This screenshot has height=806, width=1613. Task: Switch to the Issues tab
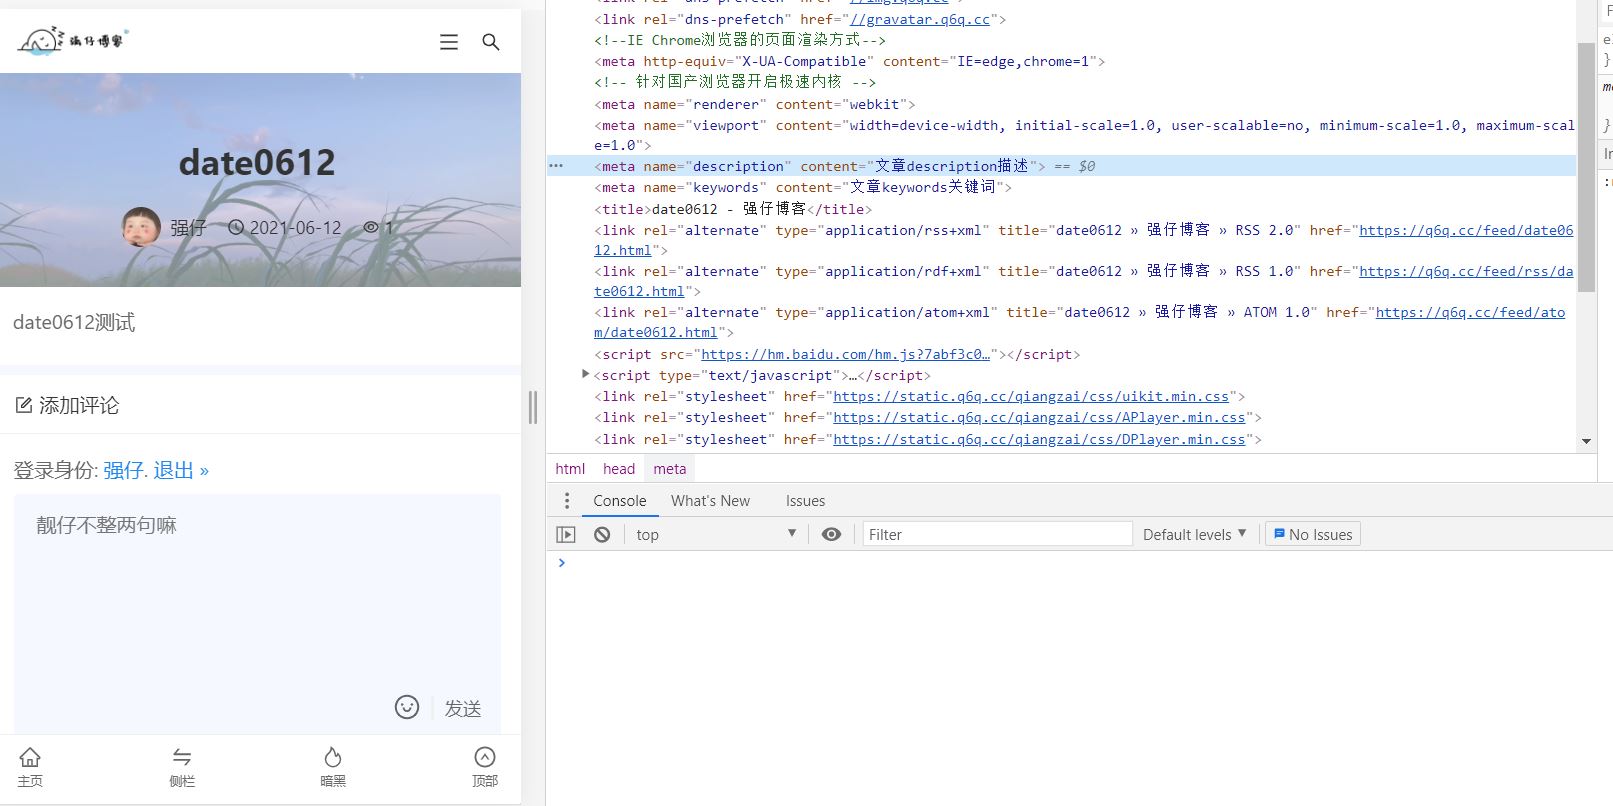pos(805,501)
